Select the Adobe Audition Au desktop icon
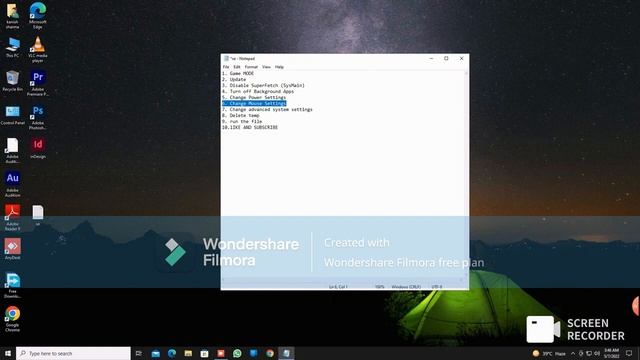This screenshot has height=360, width=640. [x=12, y=184]
